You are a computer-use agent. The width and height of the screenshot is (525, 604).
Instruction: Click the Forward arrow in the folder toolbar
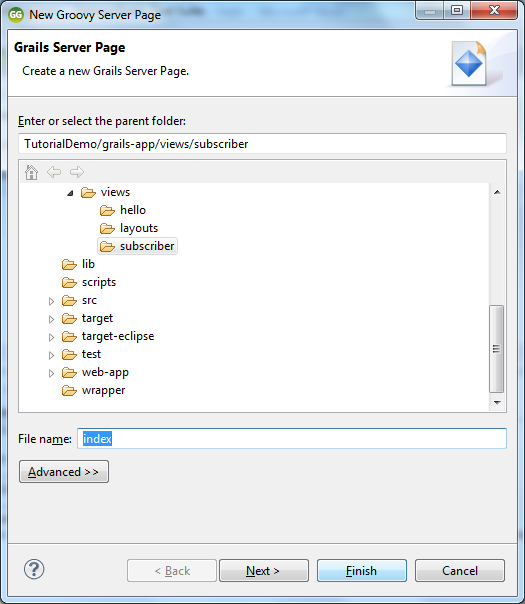[77, 172]
